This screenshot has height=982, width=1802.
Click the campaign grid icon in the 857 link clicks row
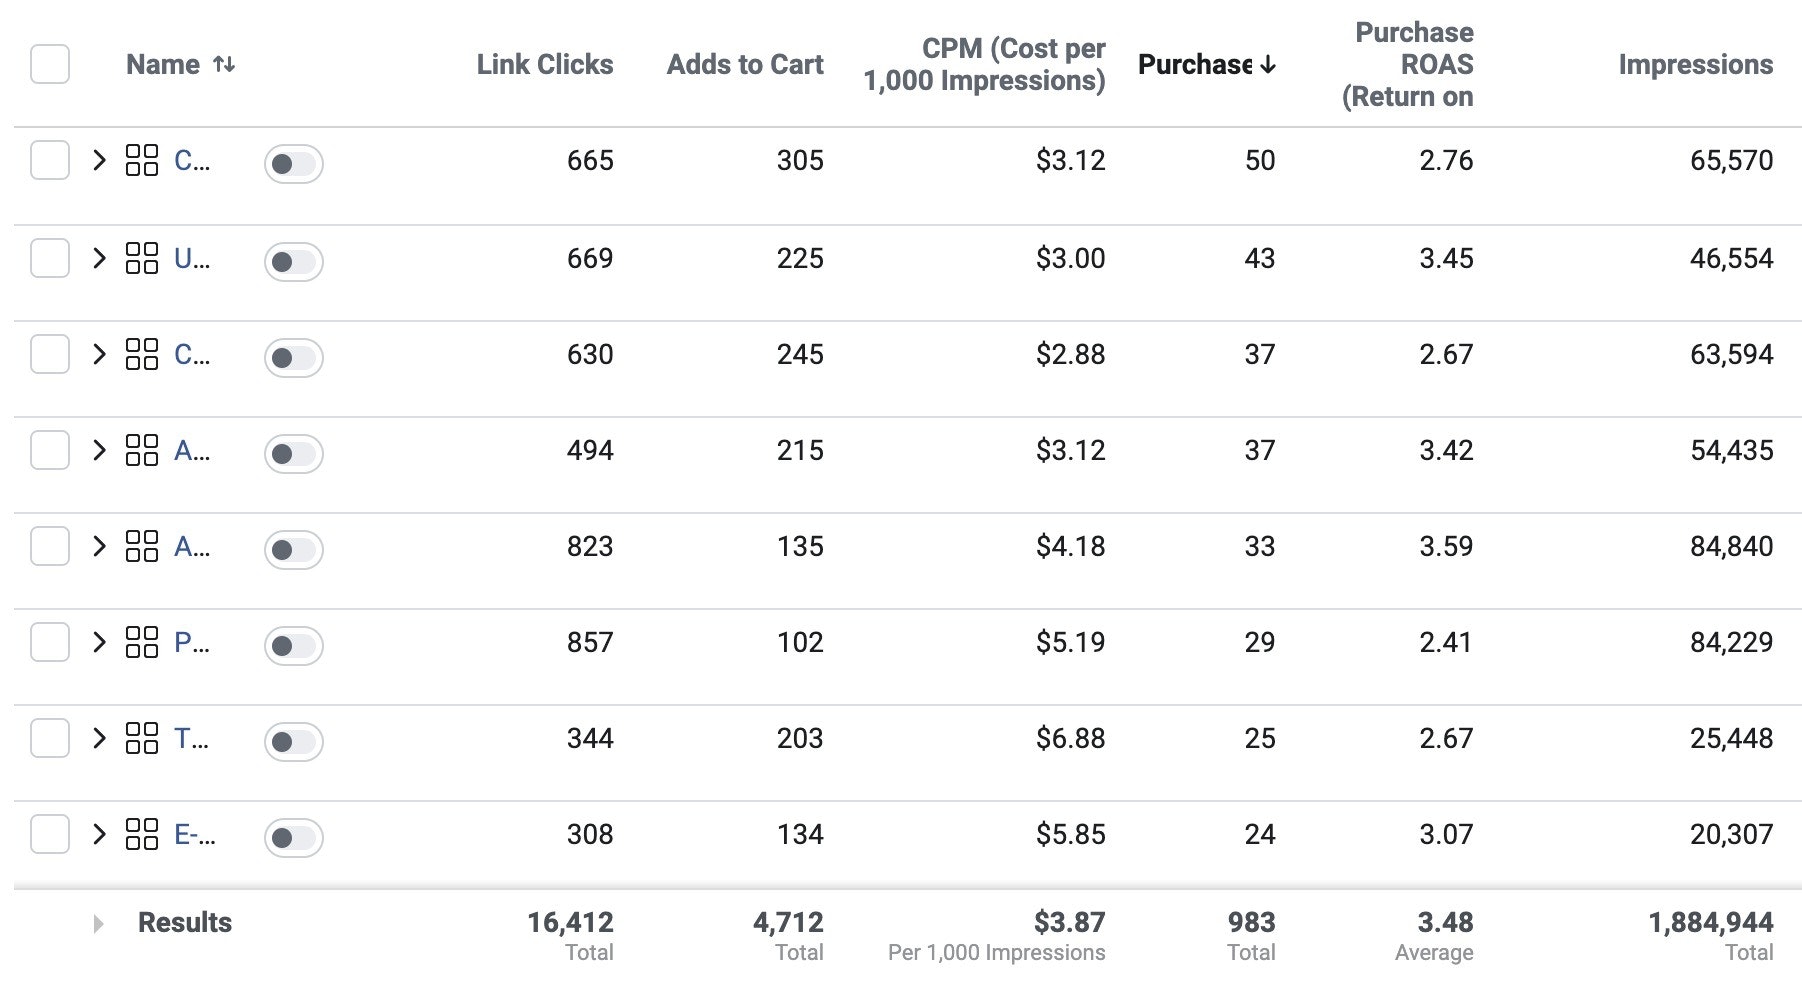[142, 642]
